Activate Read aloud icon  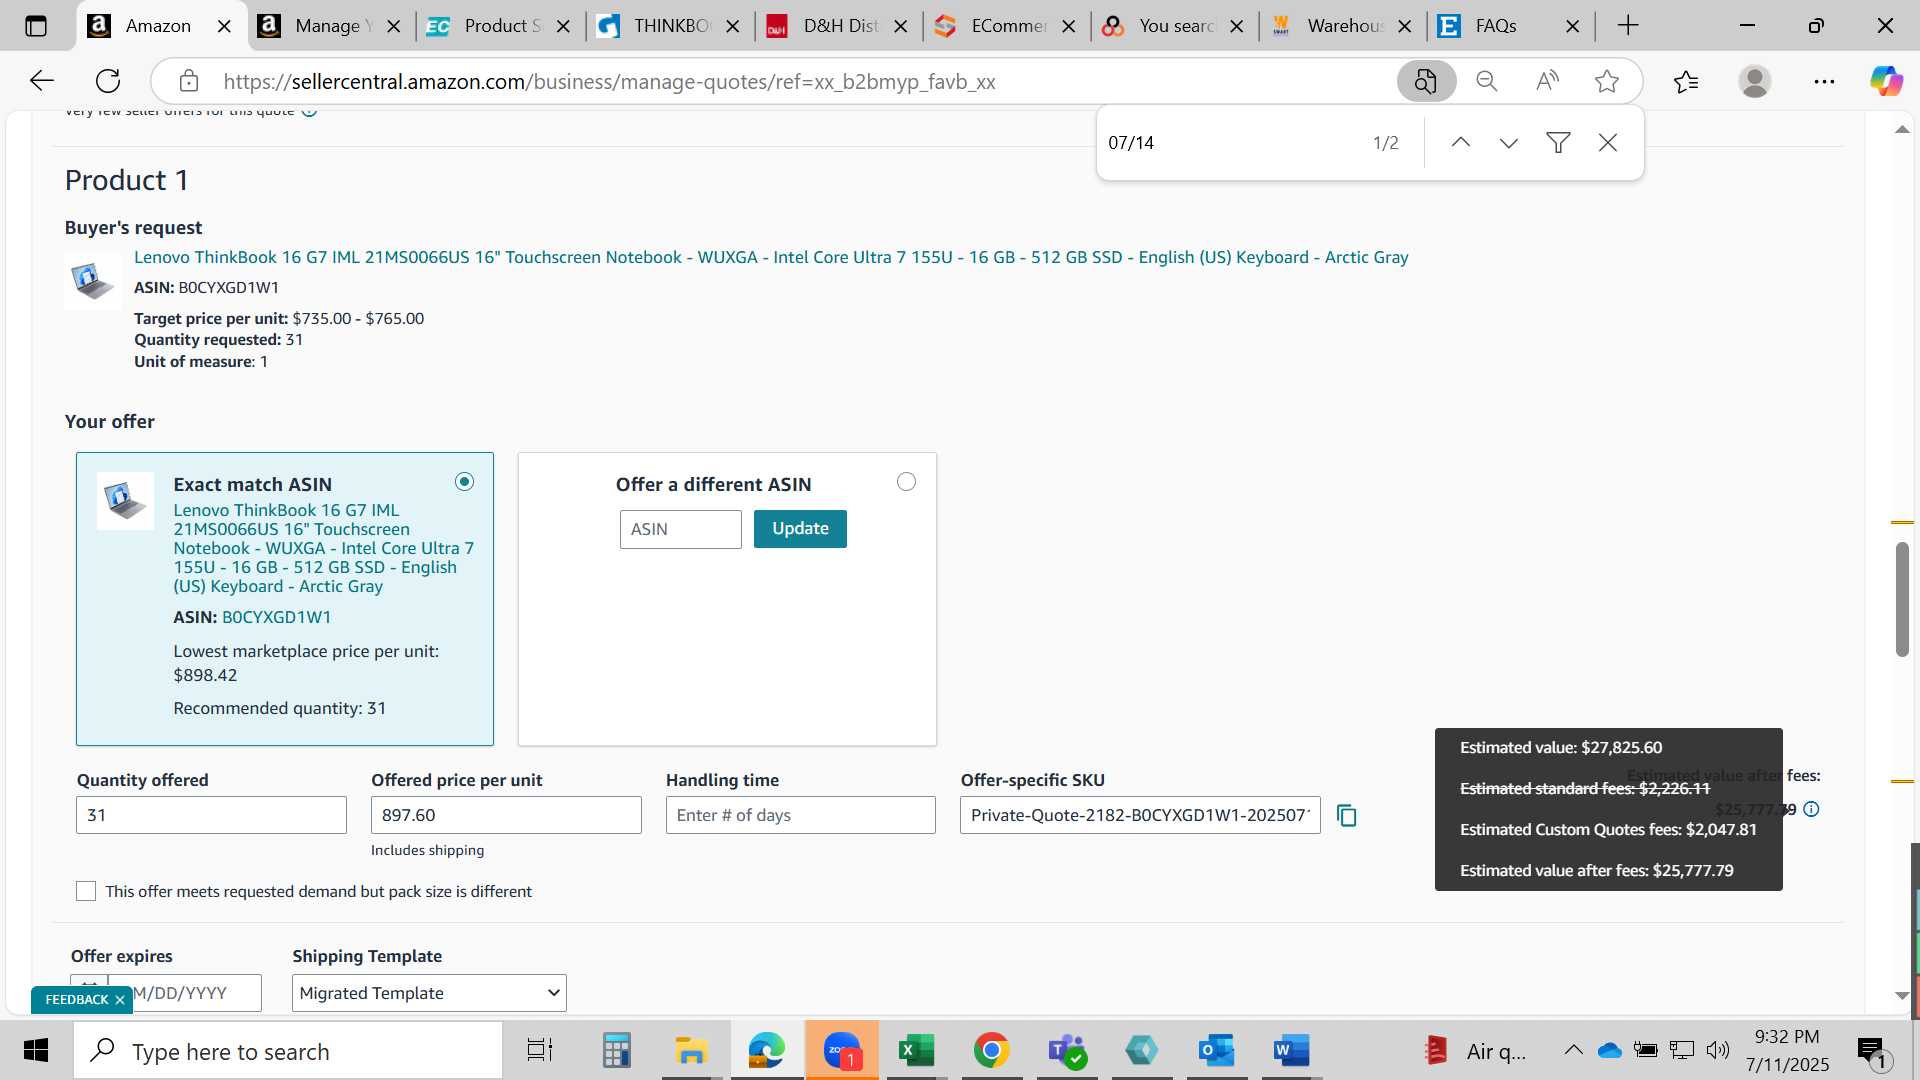tap(1547, 81)
